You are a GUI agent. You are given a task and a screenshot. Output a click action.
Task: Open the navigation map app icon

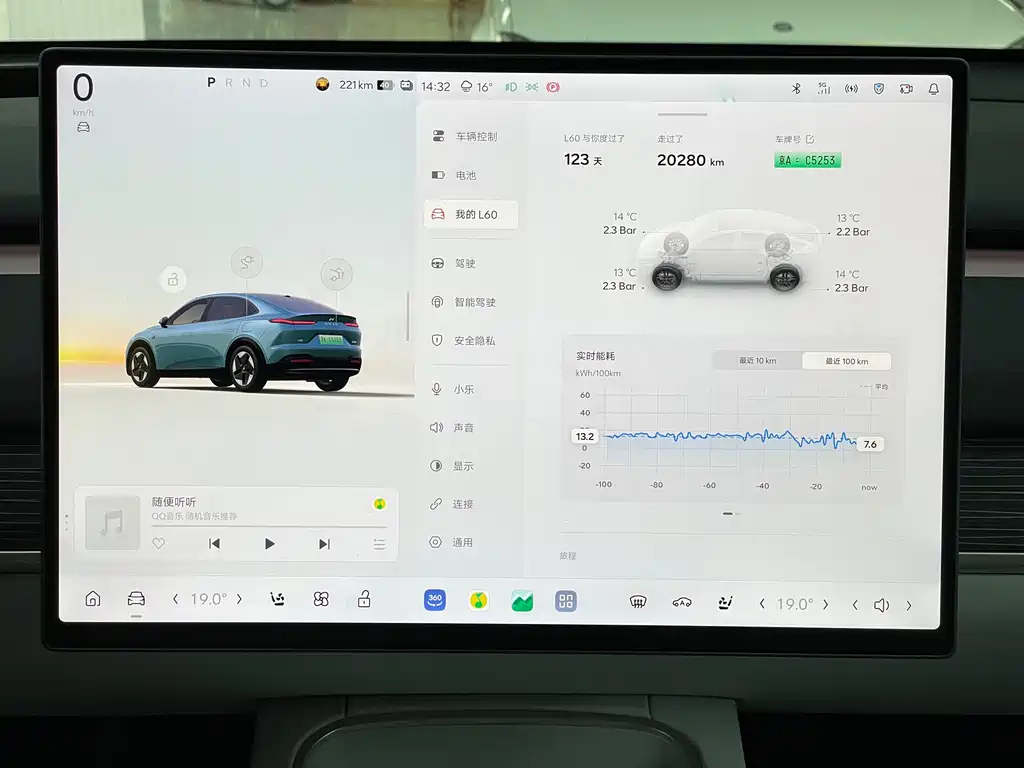(522, 601)
